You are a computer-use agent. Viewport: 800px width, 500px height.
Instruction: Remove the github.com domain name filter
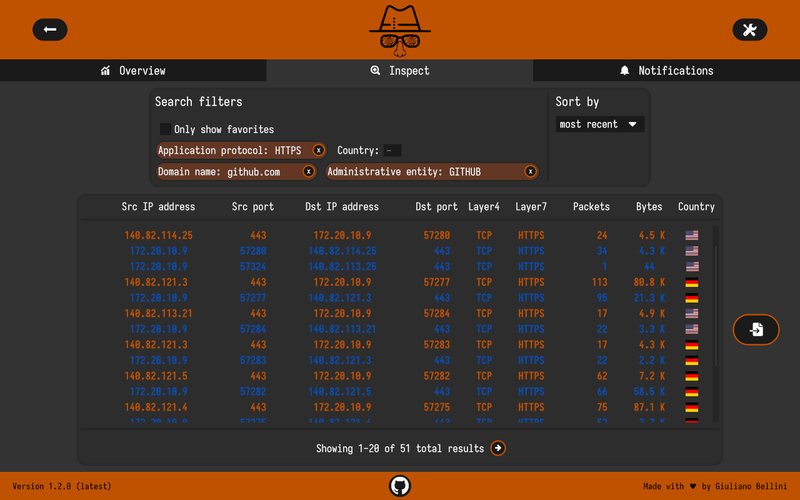click(x=308, y=172)
